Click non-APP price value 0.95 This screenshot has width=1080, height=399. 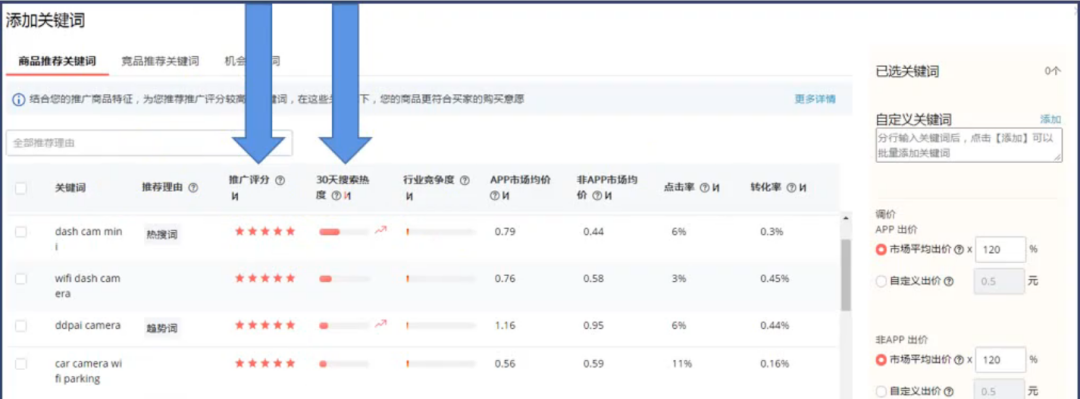tap(594, 325)
